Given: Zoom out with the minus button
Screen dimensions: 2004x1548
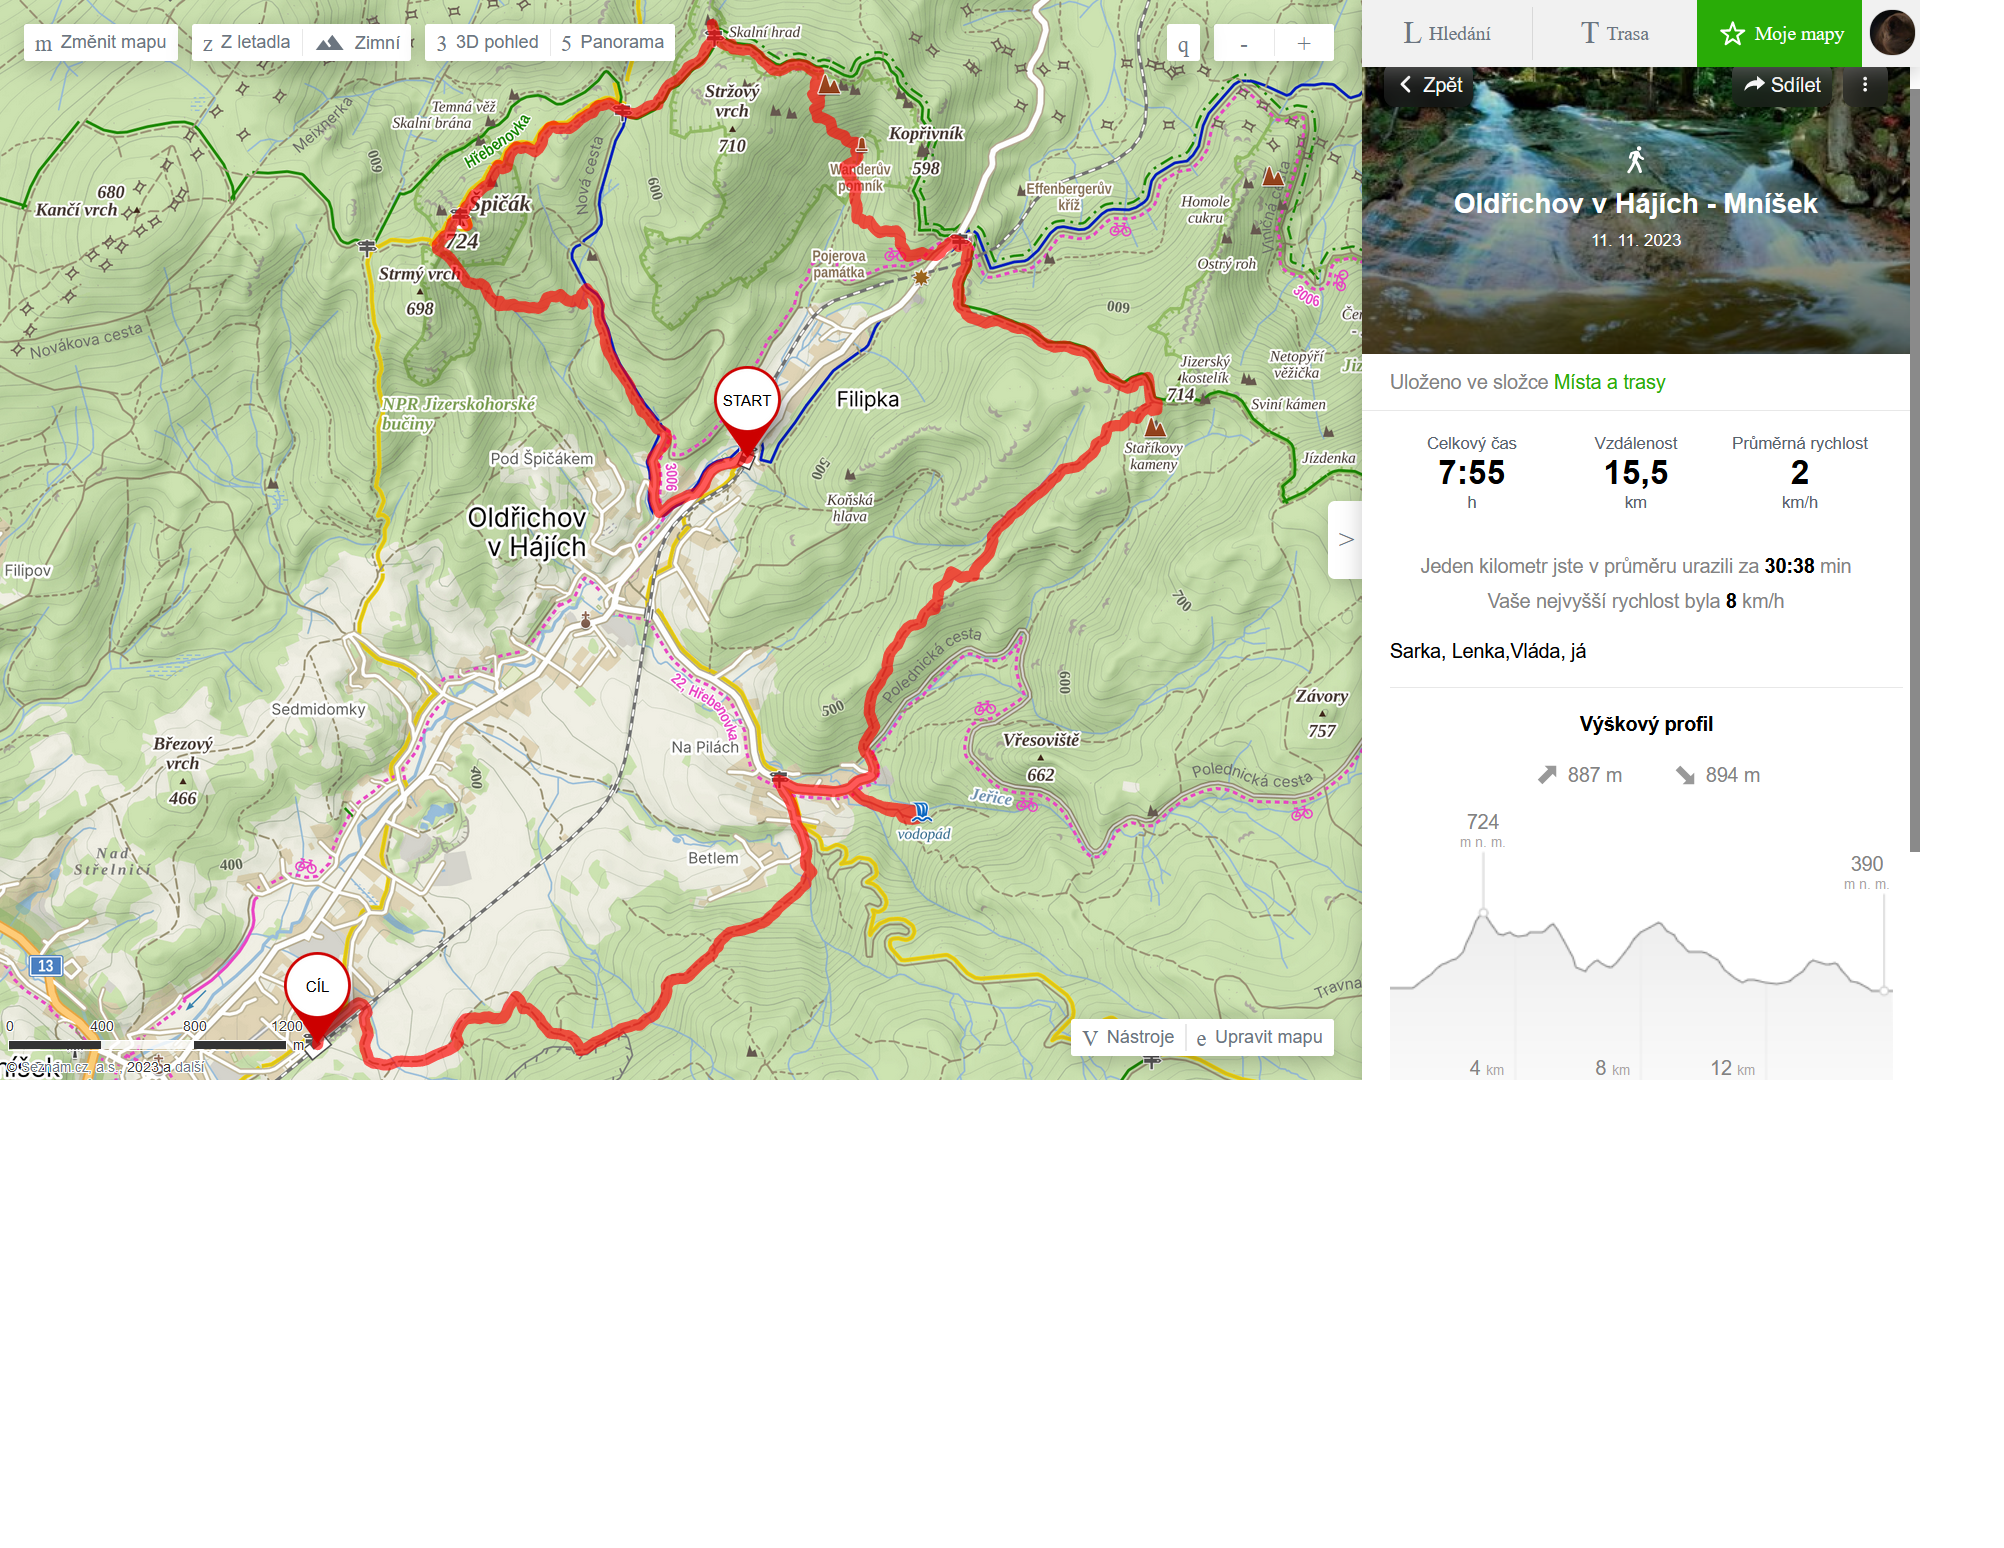Looking at the screenshot, I should click(1244, 43).
